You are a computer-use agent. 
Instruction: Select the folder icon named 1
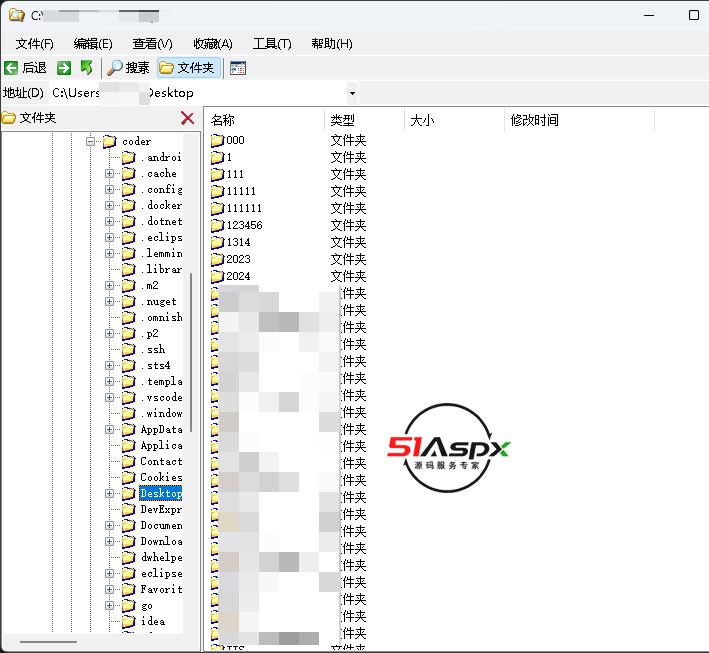(x=217, y=157)
